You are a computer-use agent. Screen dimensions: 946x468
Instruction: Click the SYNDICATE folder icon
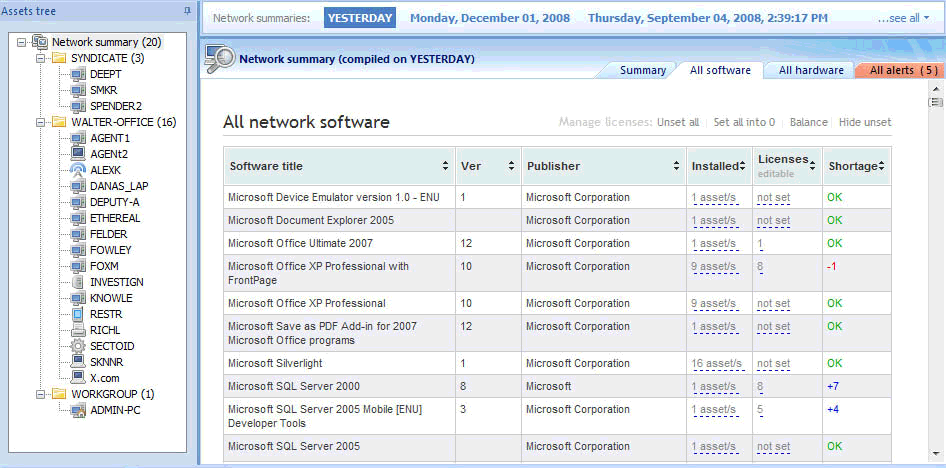pyautogui.click(x=59, y=58)
